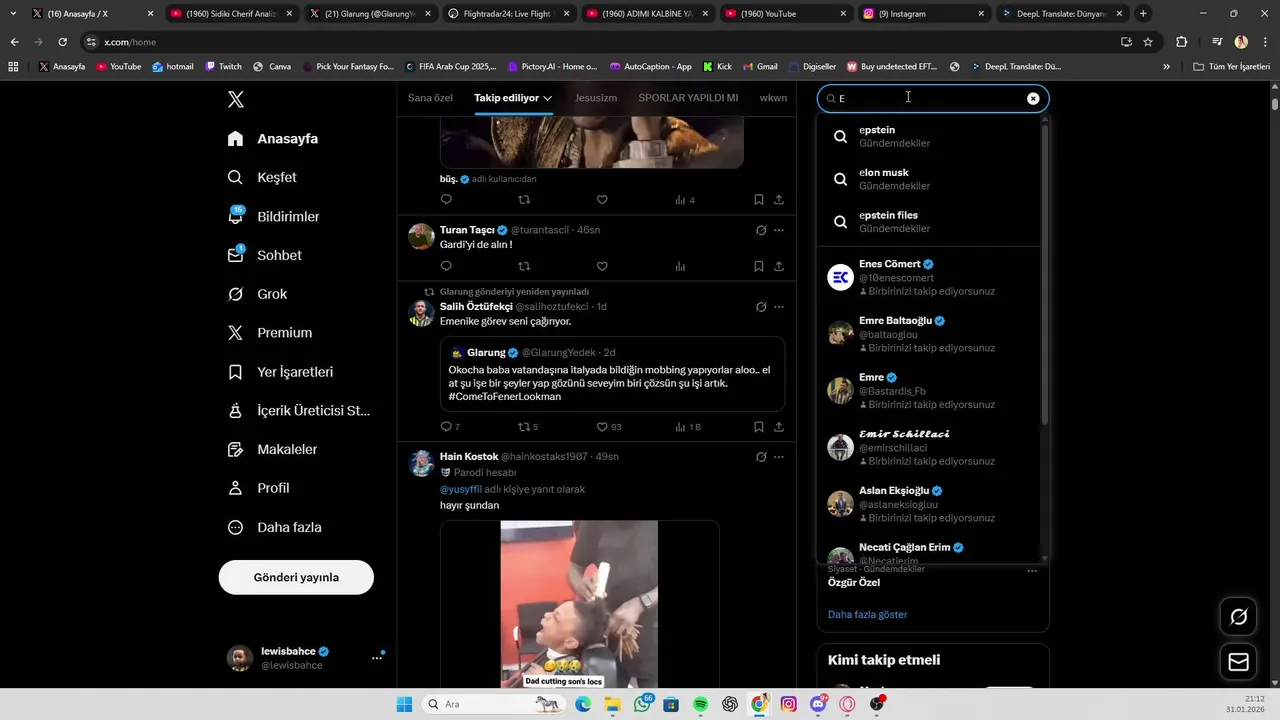The image size is (1280, 720).
Task: Ask Grok about Turan Taşçı post
Action: (x=761, y=230)
